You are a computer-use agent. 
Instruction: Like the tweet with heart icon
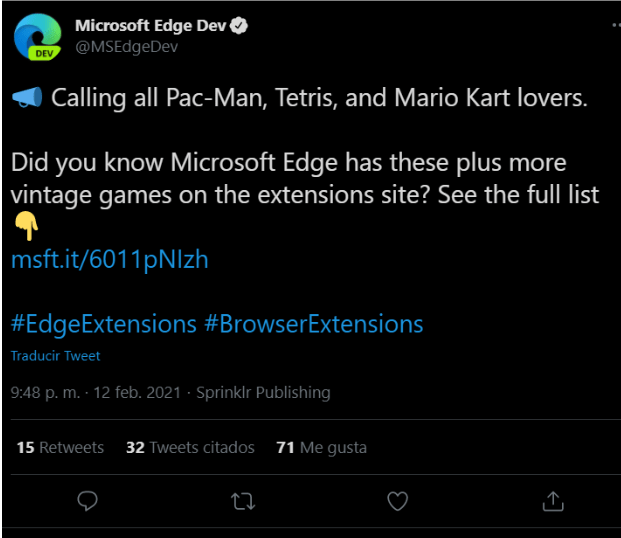[x=398, y=499]
